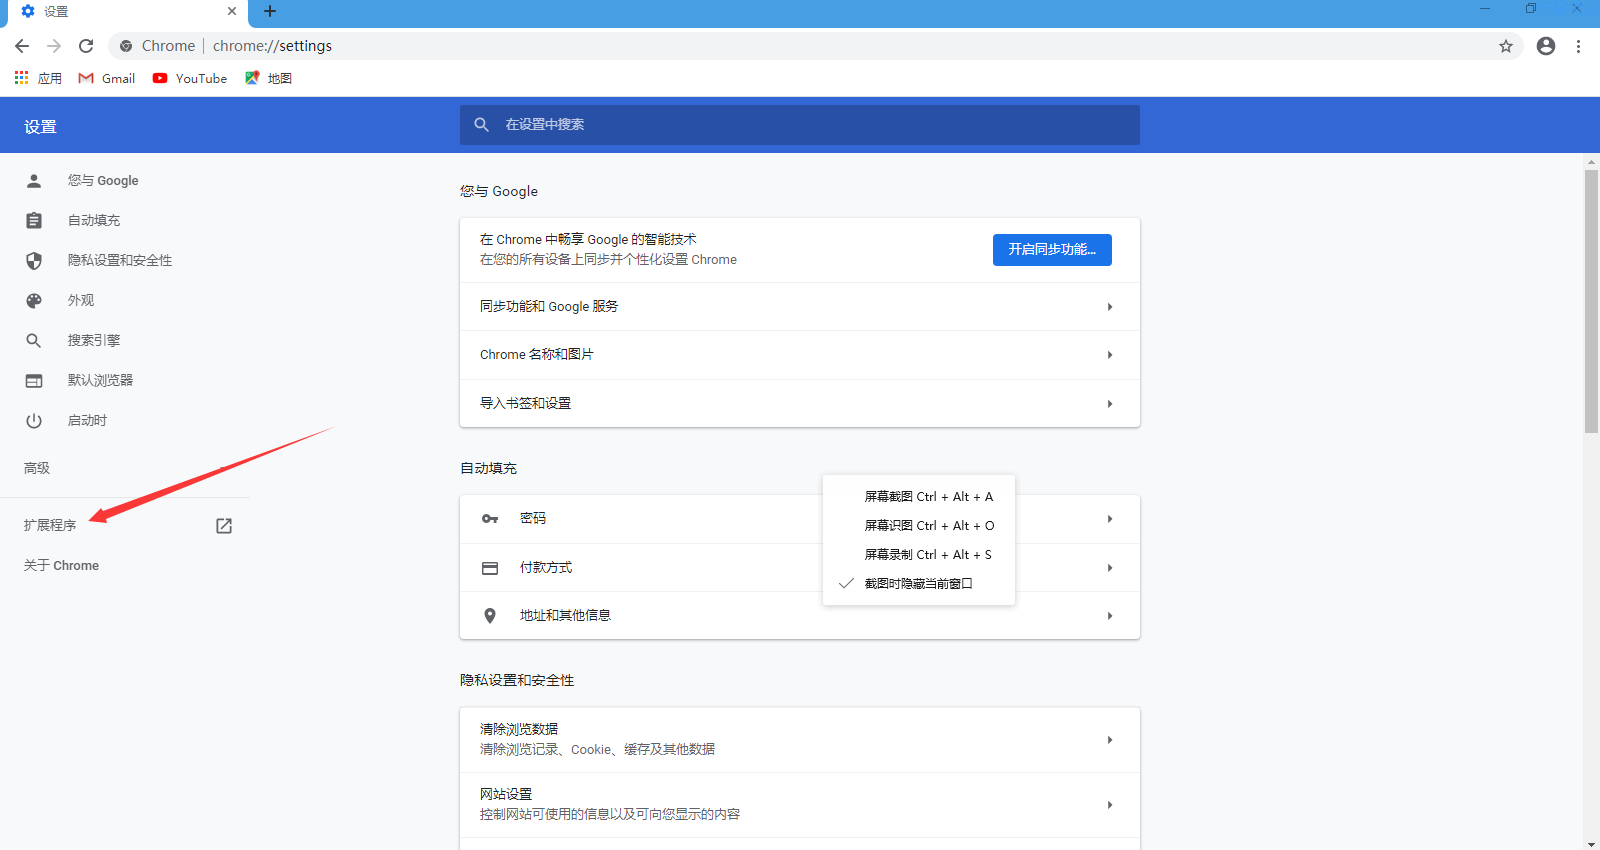Click the location pin icon beside 地址和其他信息
Image resolution: width=1600 pixels, height=850 pixels.
(490, 616)
